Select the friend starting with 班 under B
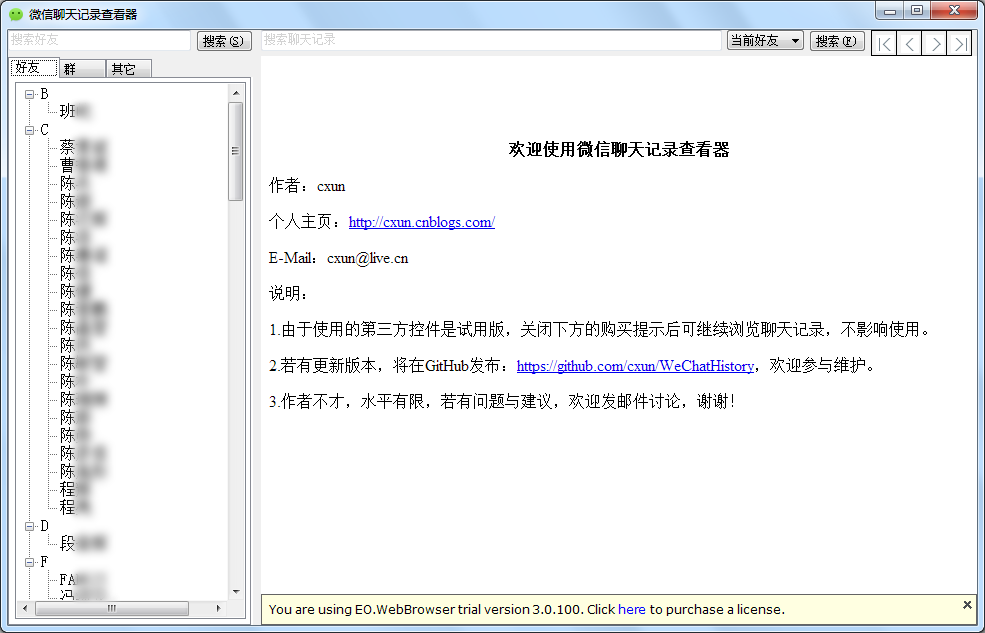This screenshot has width=985, height=633. 75,111
